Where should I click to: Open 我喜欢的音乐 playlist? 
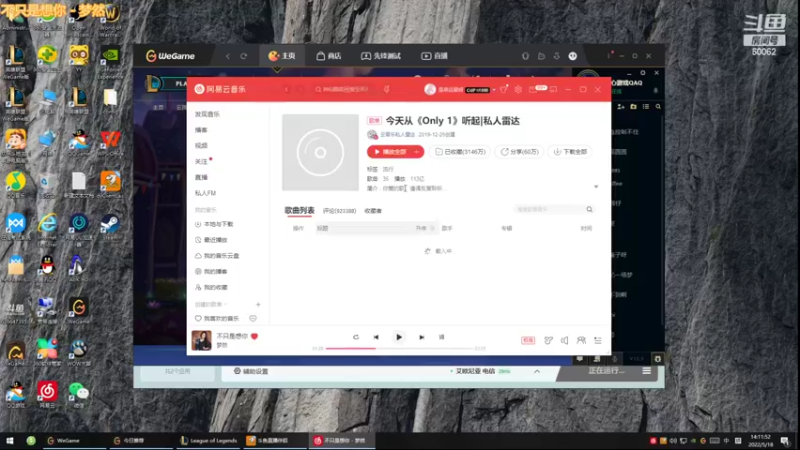point(217,318)
